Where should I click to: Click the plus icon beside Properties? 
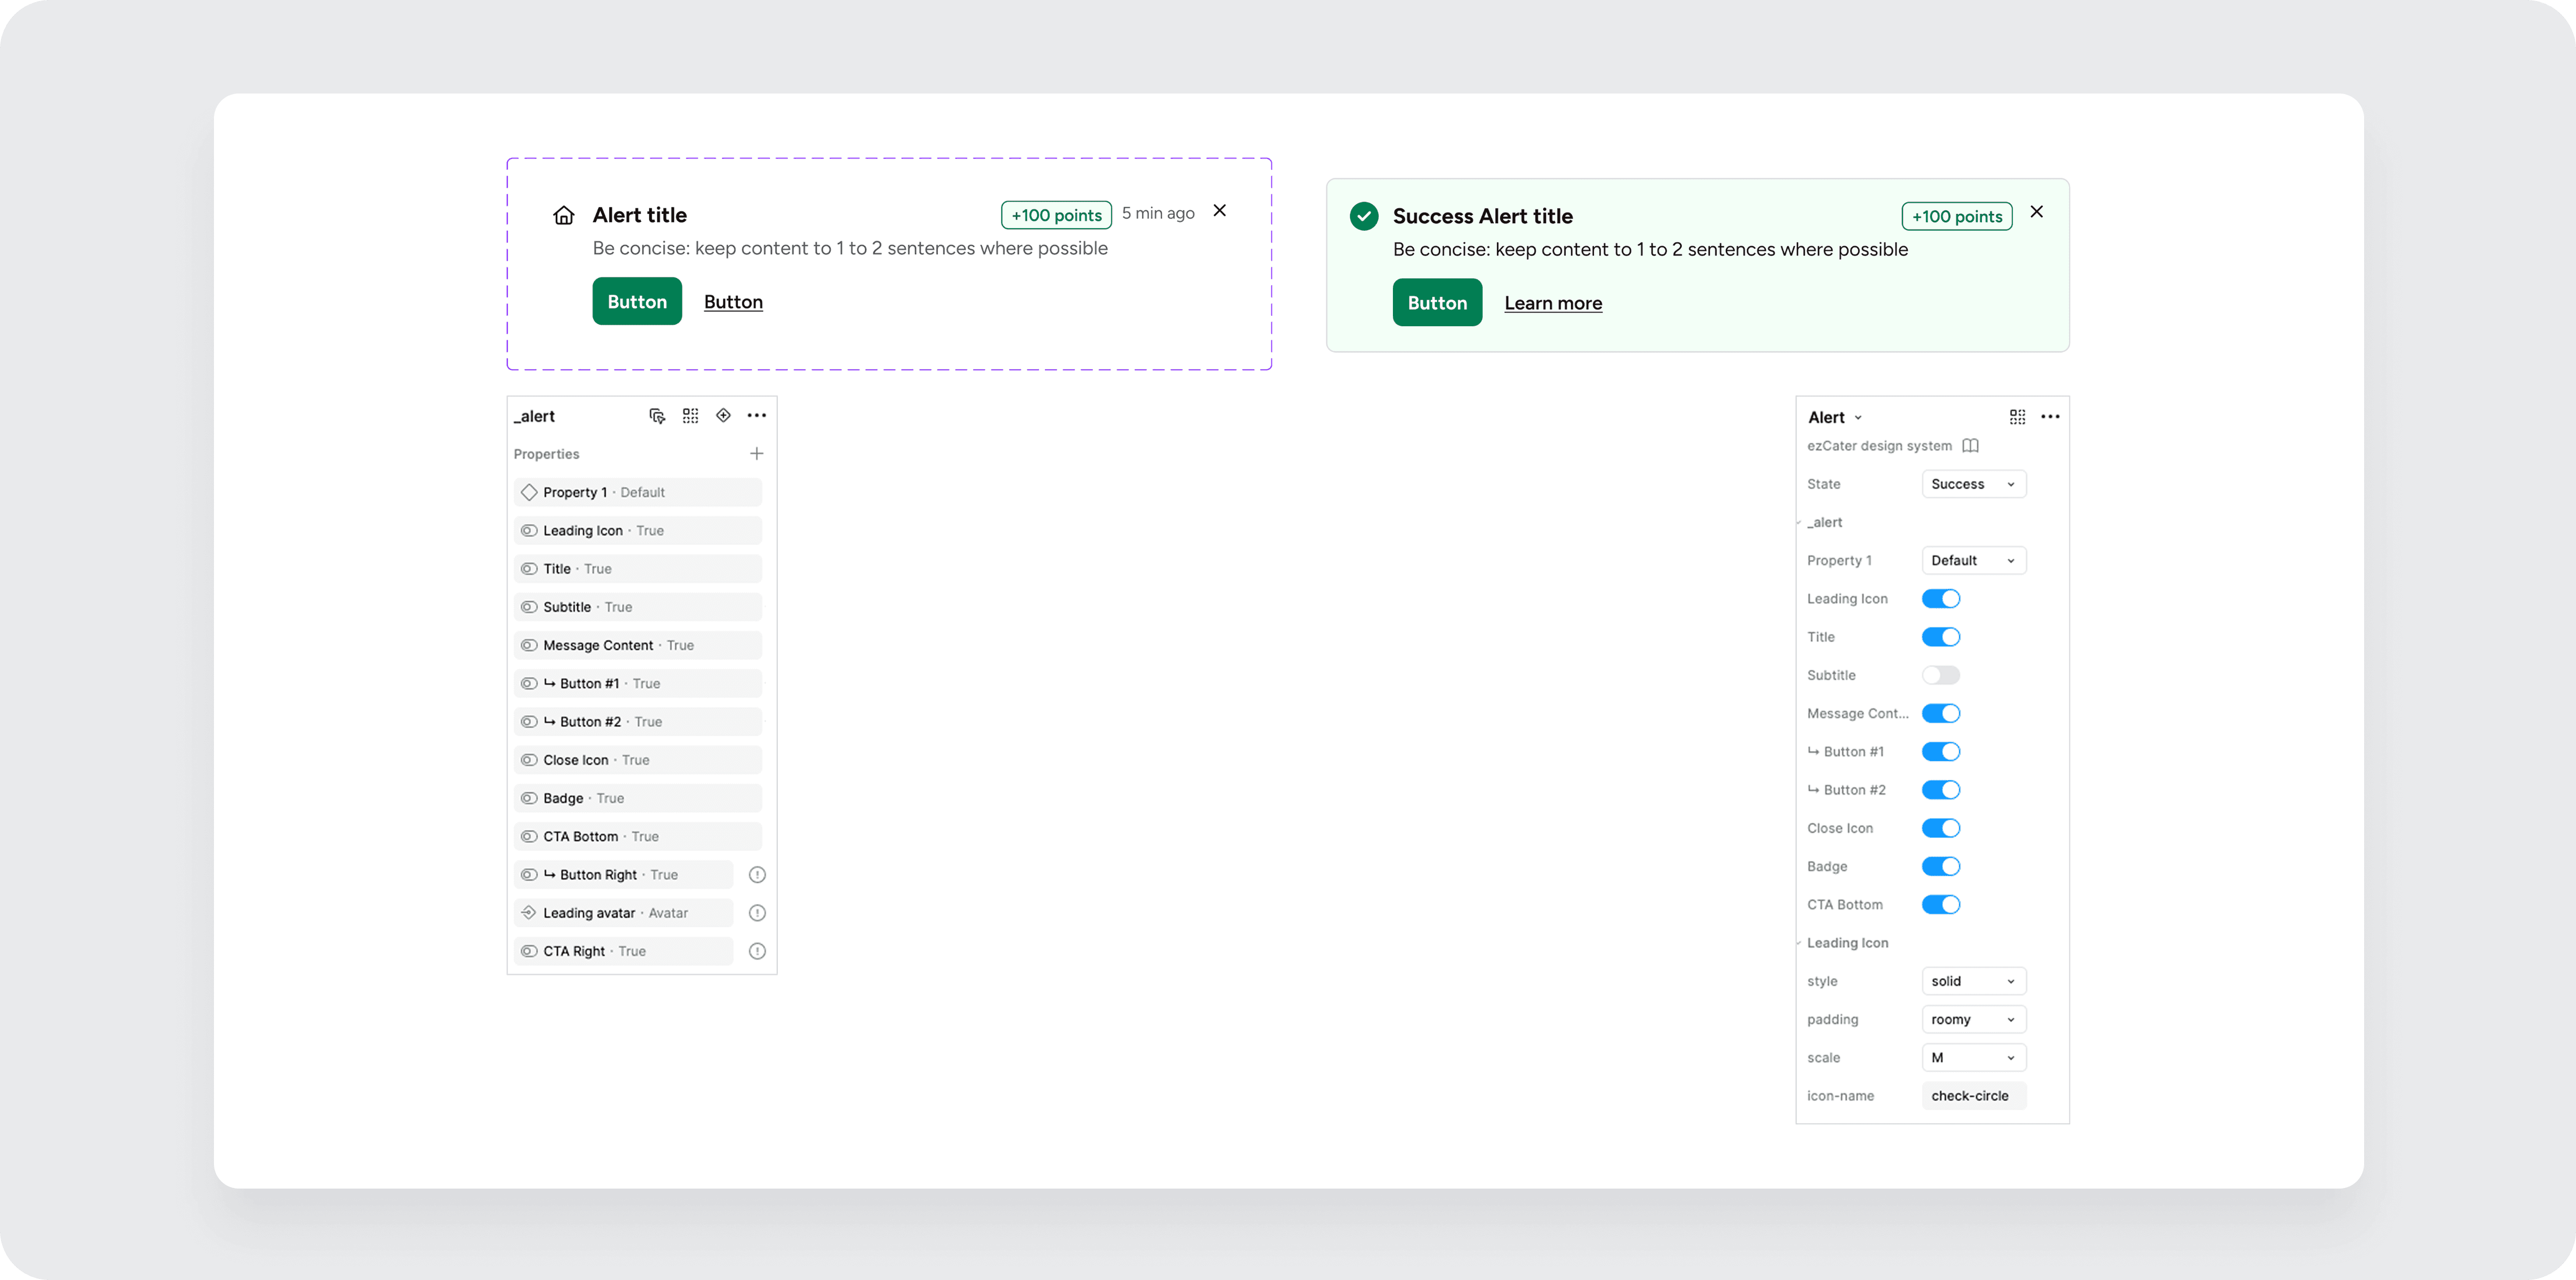757,454
